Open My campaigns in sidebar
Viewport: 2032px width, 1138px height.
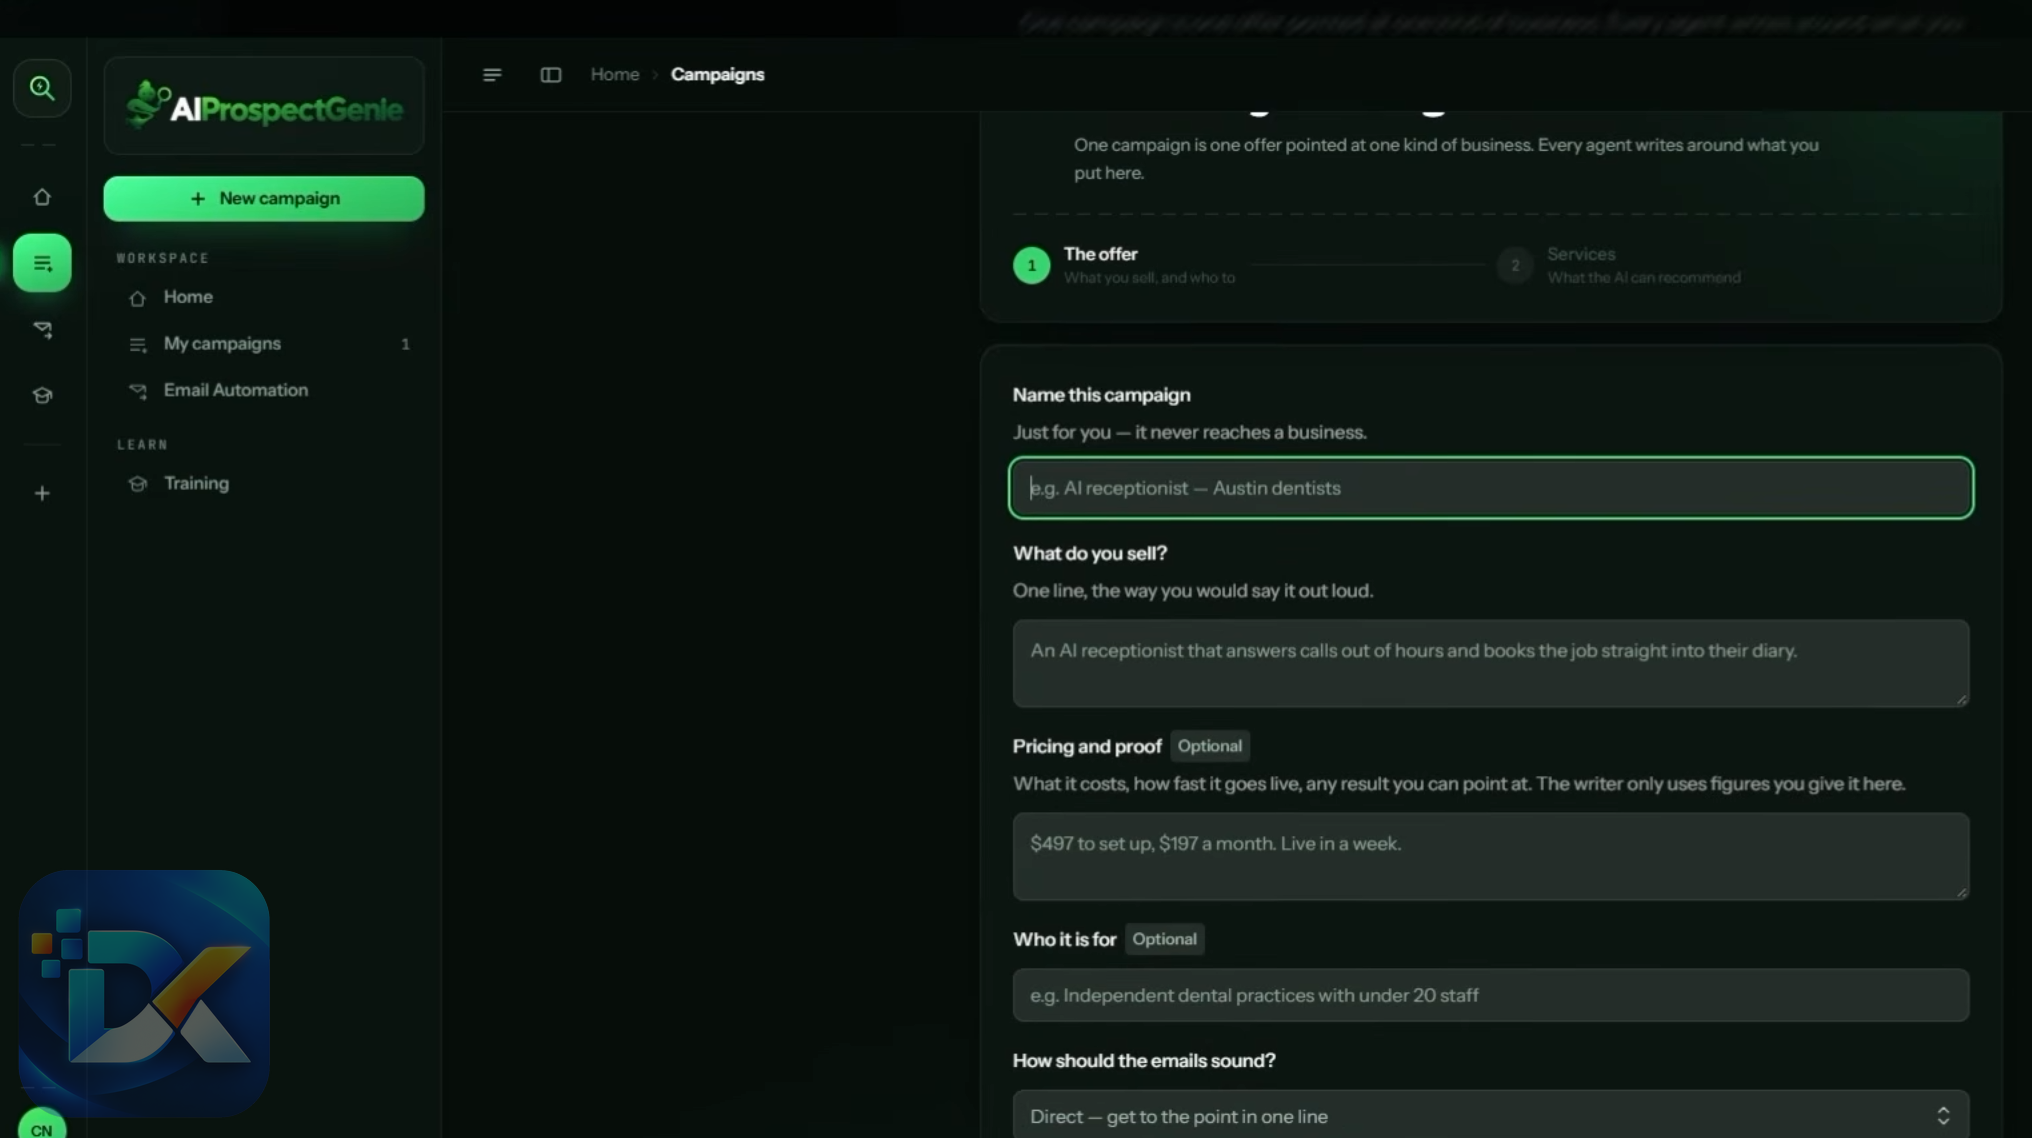(x=264, y=343)
